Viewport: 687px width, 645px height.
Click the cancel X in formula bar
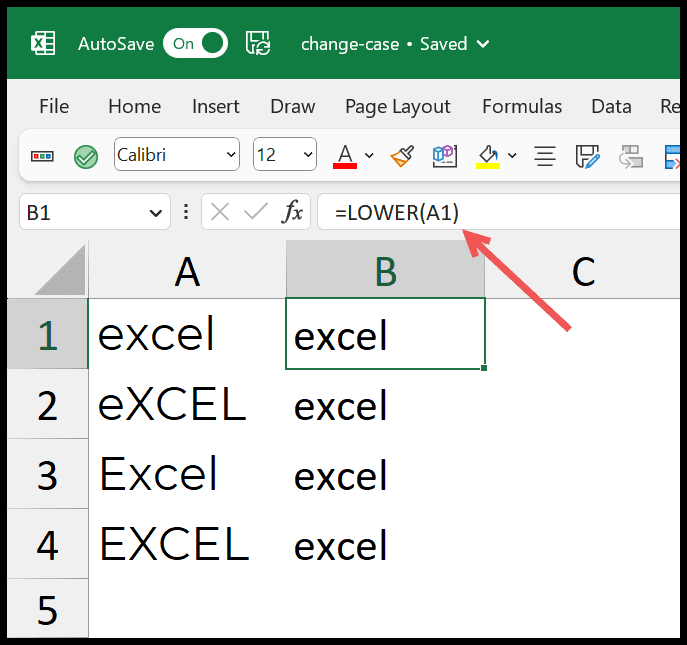pos(220,213)
